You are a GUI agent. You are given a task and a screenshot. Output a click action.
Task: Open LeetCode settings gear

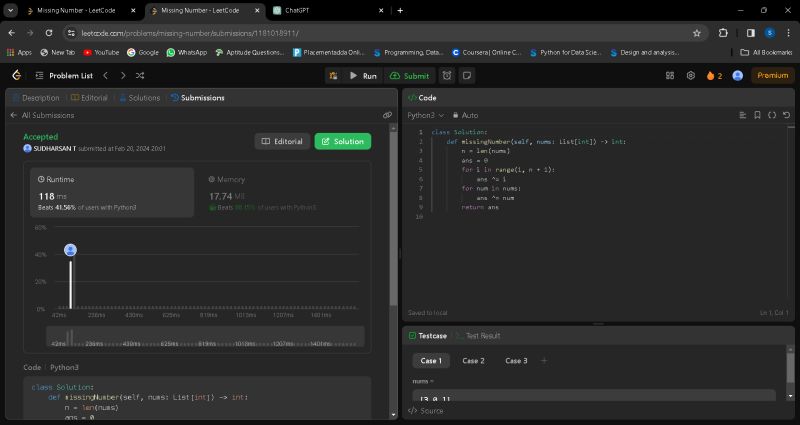(691, 76)
